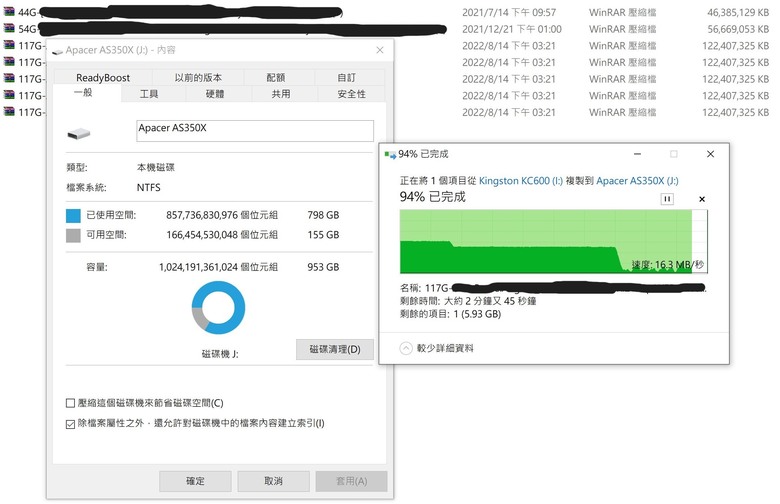Select the 自訂 tab
This screenshot has height=504, width=780.
pos(346,78)
